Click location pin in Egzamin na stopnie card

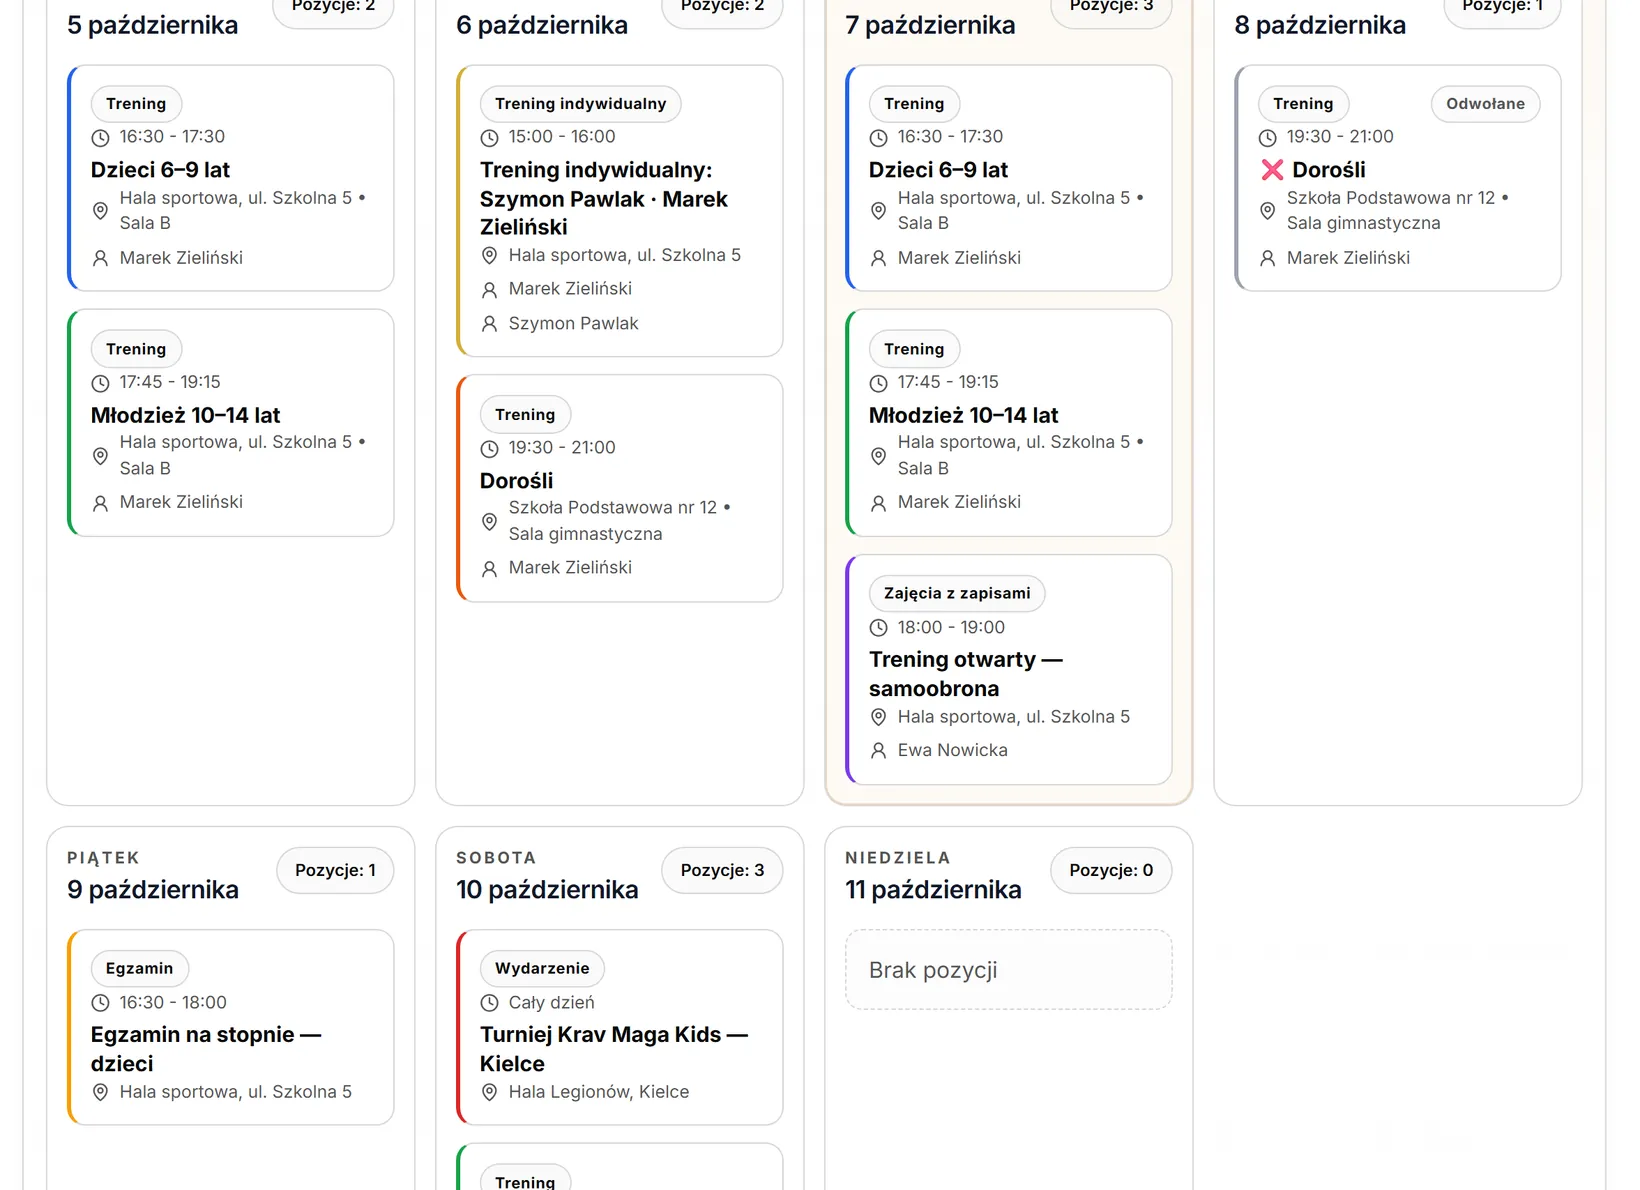[x=100, y=1093]
